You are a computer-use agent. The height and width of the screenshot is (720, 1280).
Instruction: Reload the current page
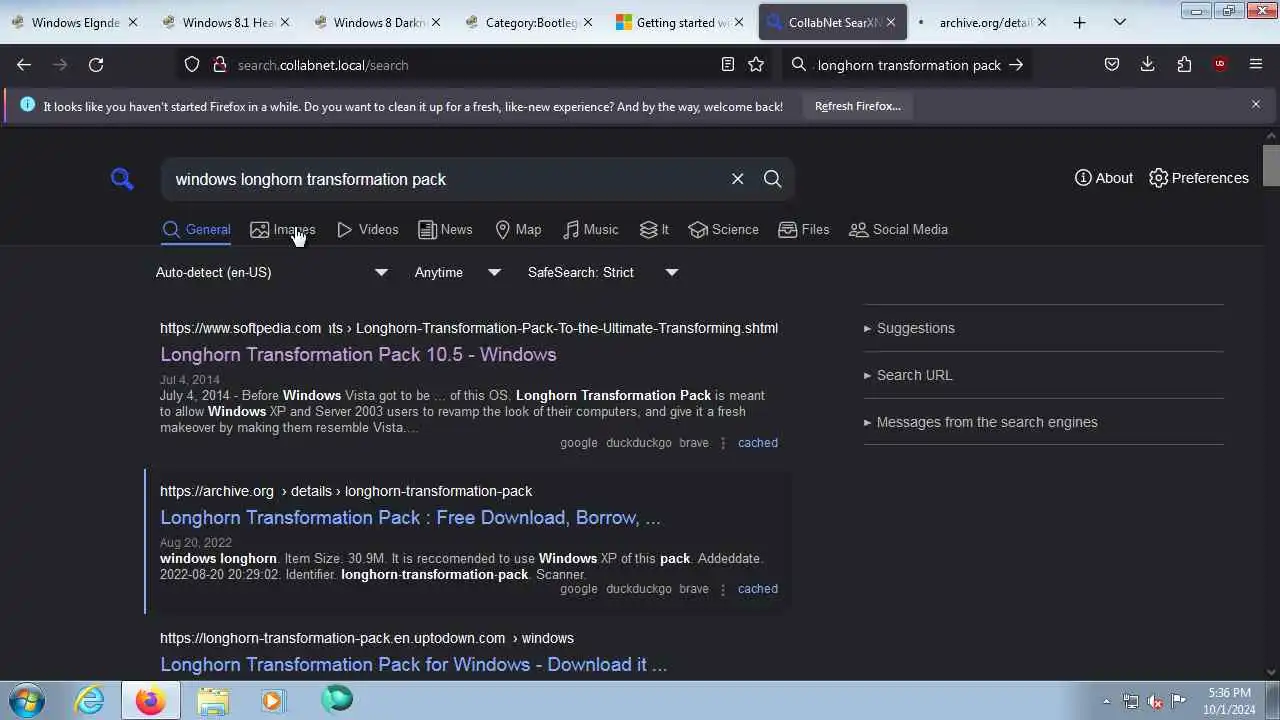pos(96,65)
